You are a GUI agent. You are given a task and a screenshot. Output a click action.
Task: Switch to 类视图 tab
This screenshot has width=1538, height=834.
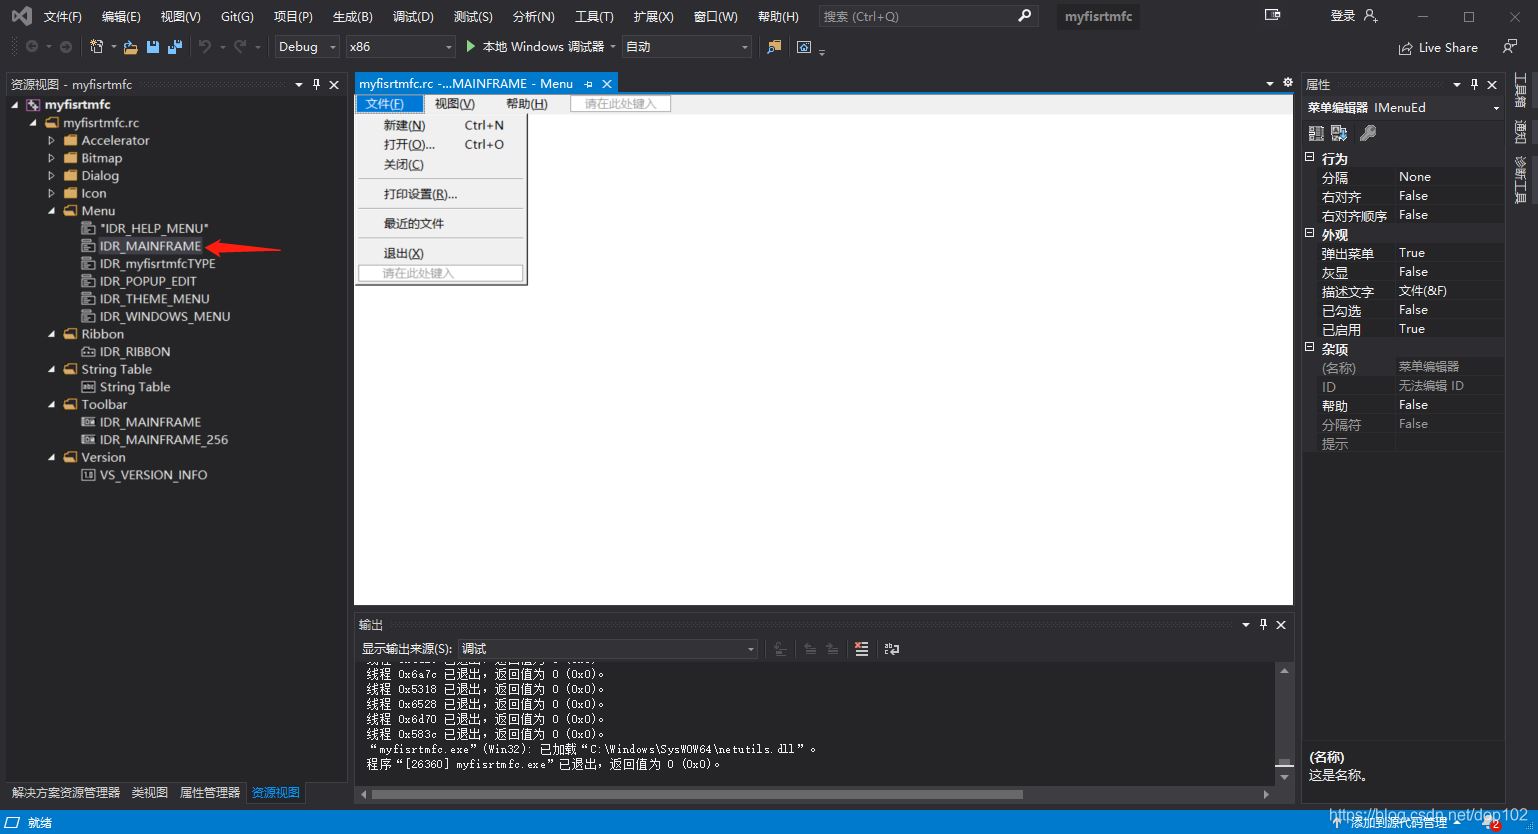click(150, 792)
